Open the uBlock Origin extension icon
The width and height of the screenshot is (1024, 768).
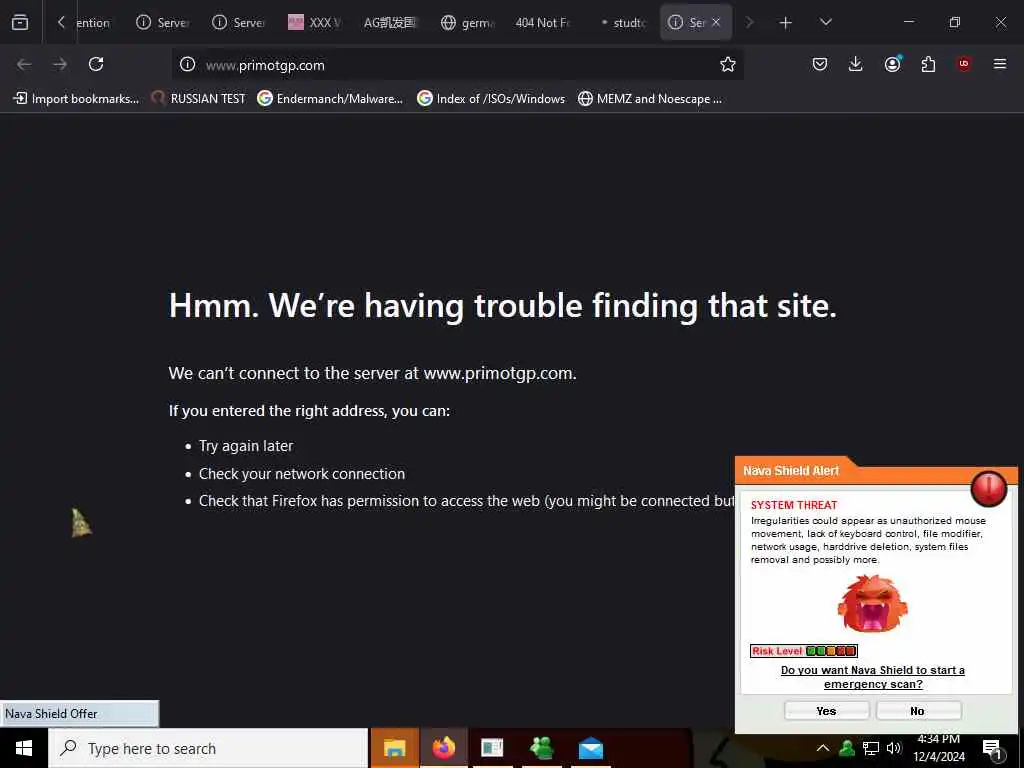click(964, 64)
